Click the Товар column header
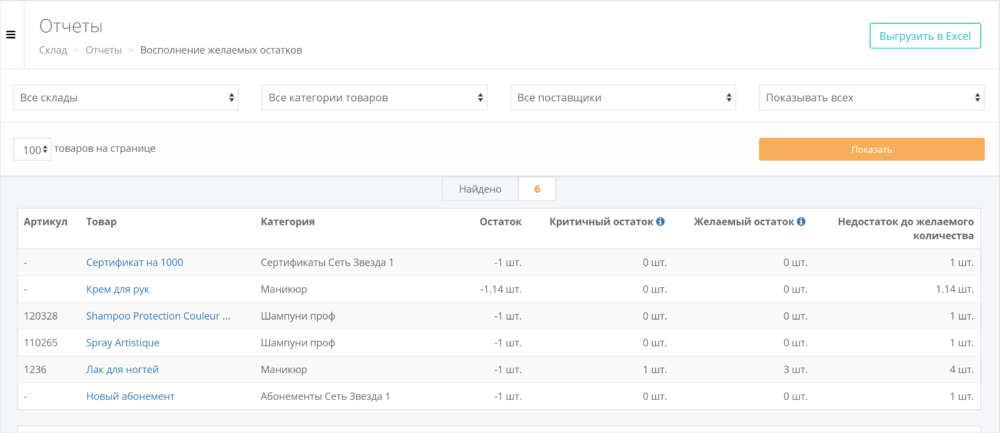This screenshot has width=1000, height=433. point(101,222)
